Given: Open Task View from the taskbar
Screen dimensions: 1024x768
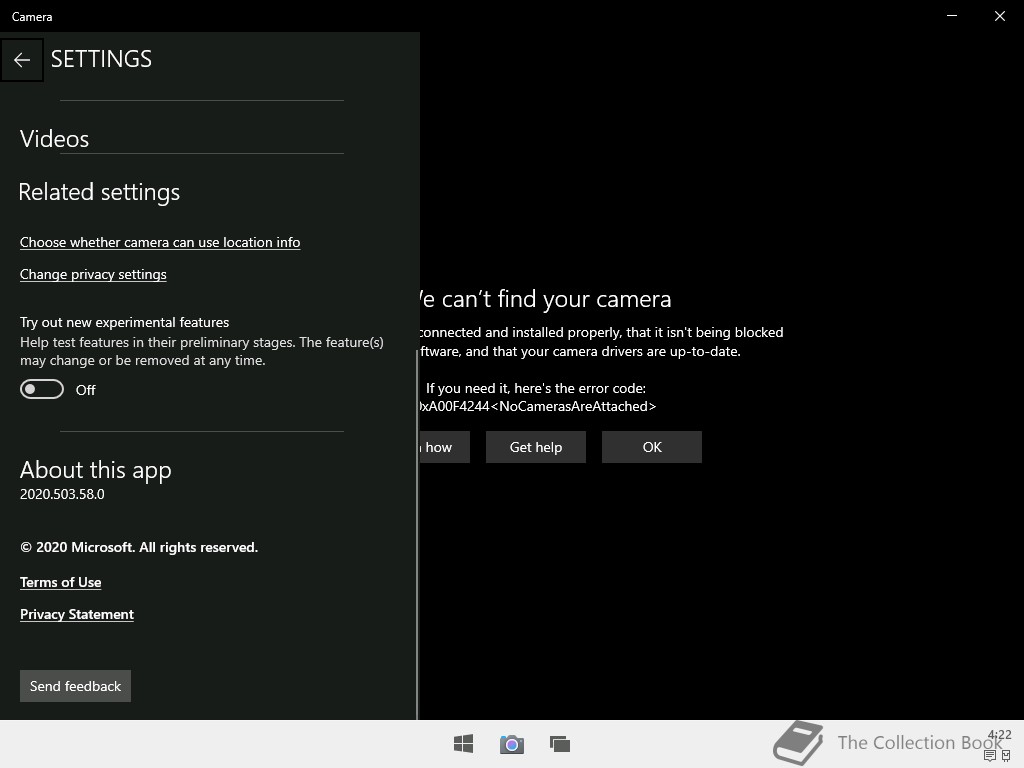Looking at the screenshot, I should click(x=560, y=744).
